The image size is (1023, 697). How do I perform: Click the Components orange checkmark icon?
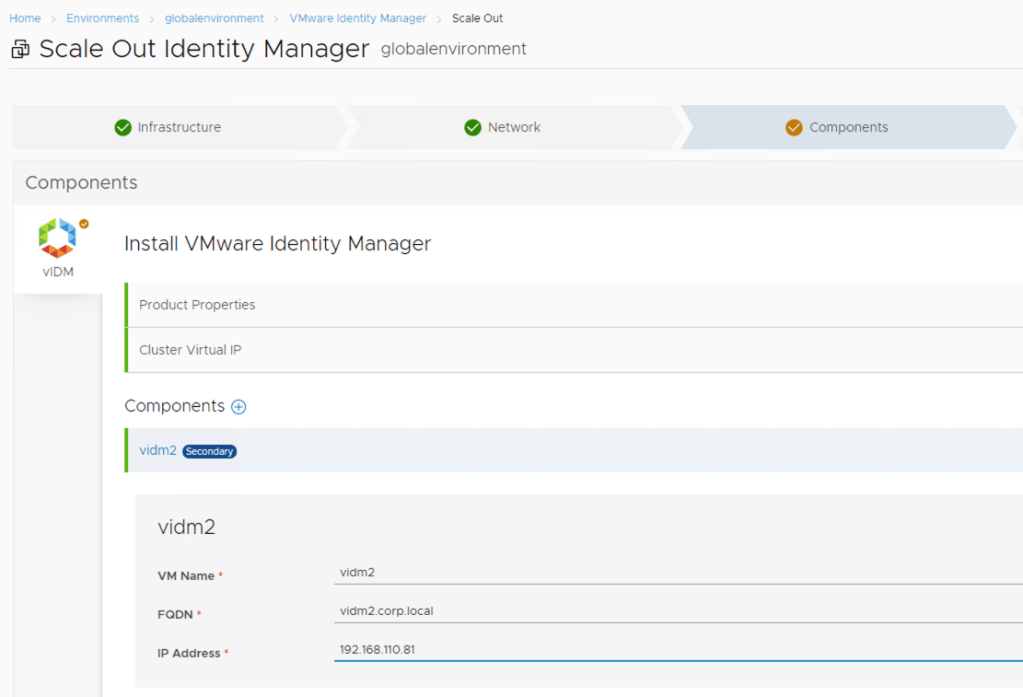point(794,127)
